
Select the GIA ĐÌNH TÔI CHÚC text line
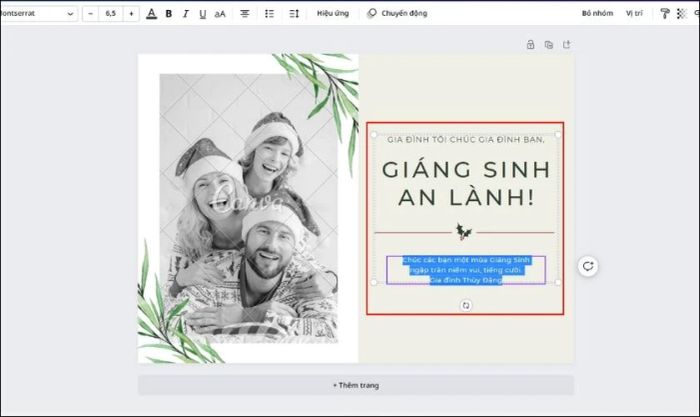click(466, 140)
